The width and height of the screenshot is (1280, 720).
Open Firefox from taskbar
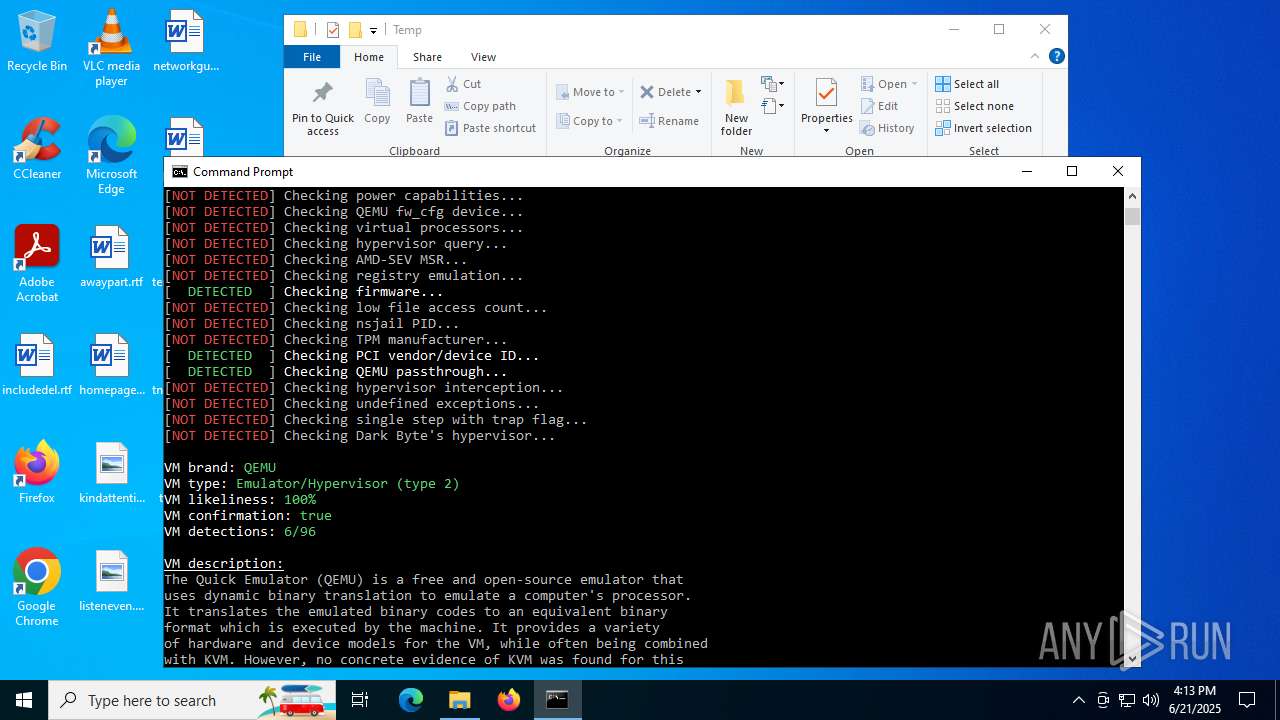509,700
